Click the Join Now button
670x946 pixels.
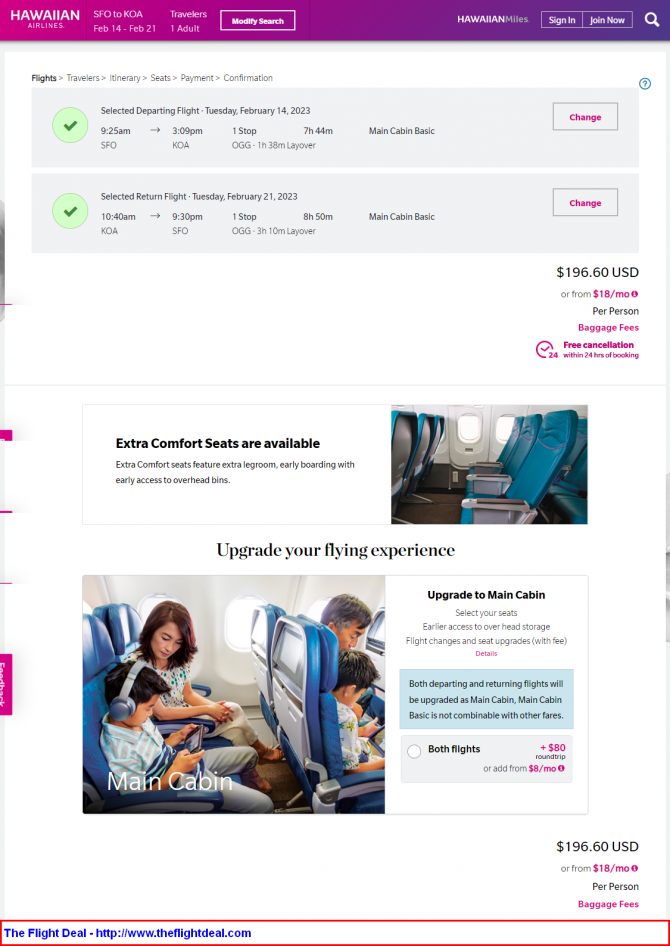(x=607, y=20)
